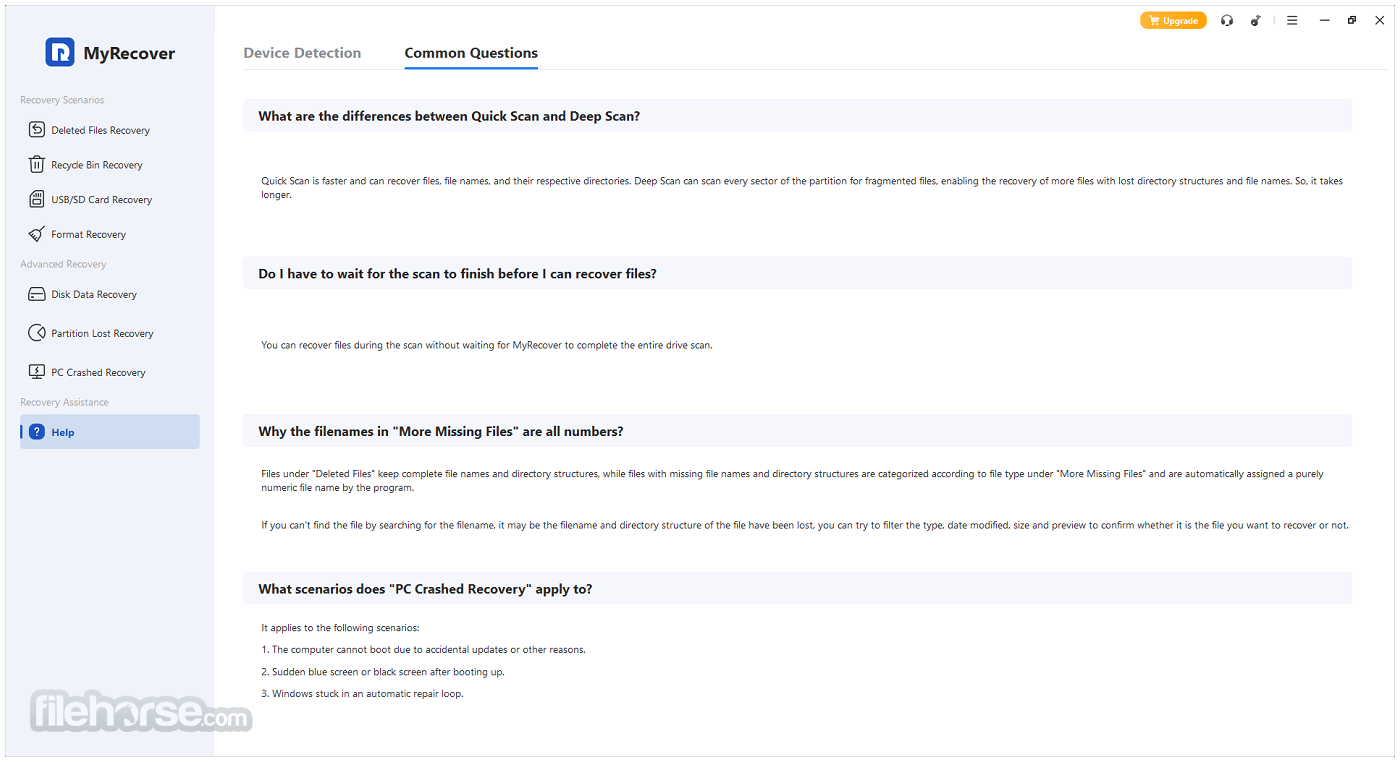The width and height of the screenshot is (1400, 762).
Task: Click 'It applies to the following scenarios:' line
Action: click(340, 628)
